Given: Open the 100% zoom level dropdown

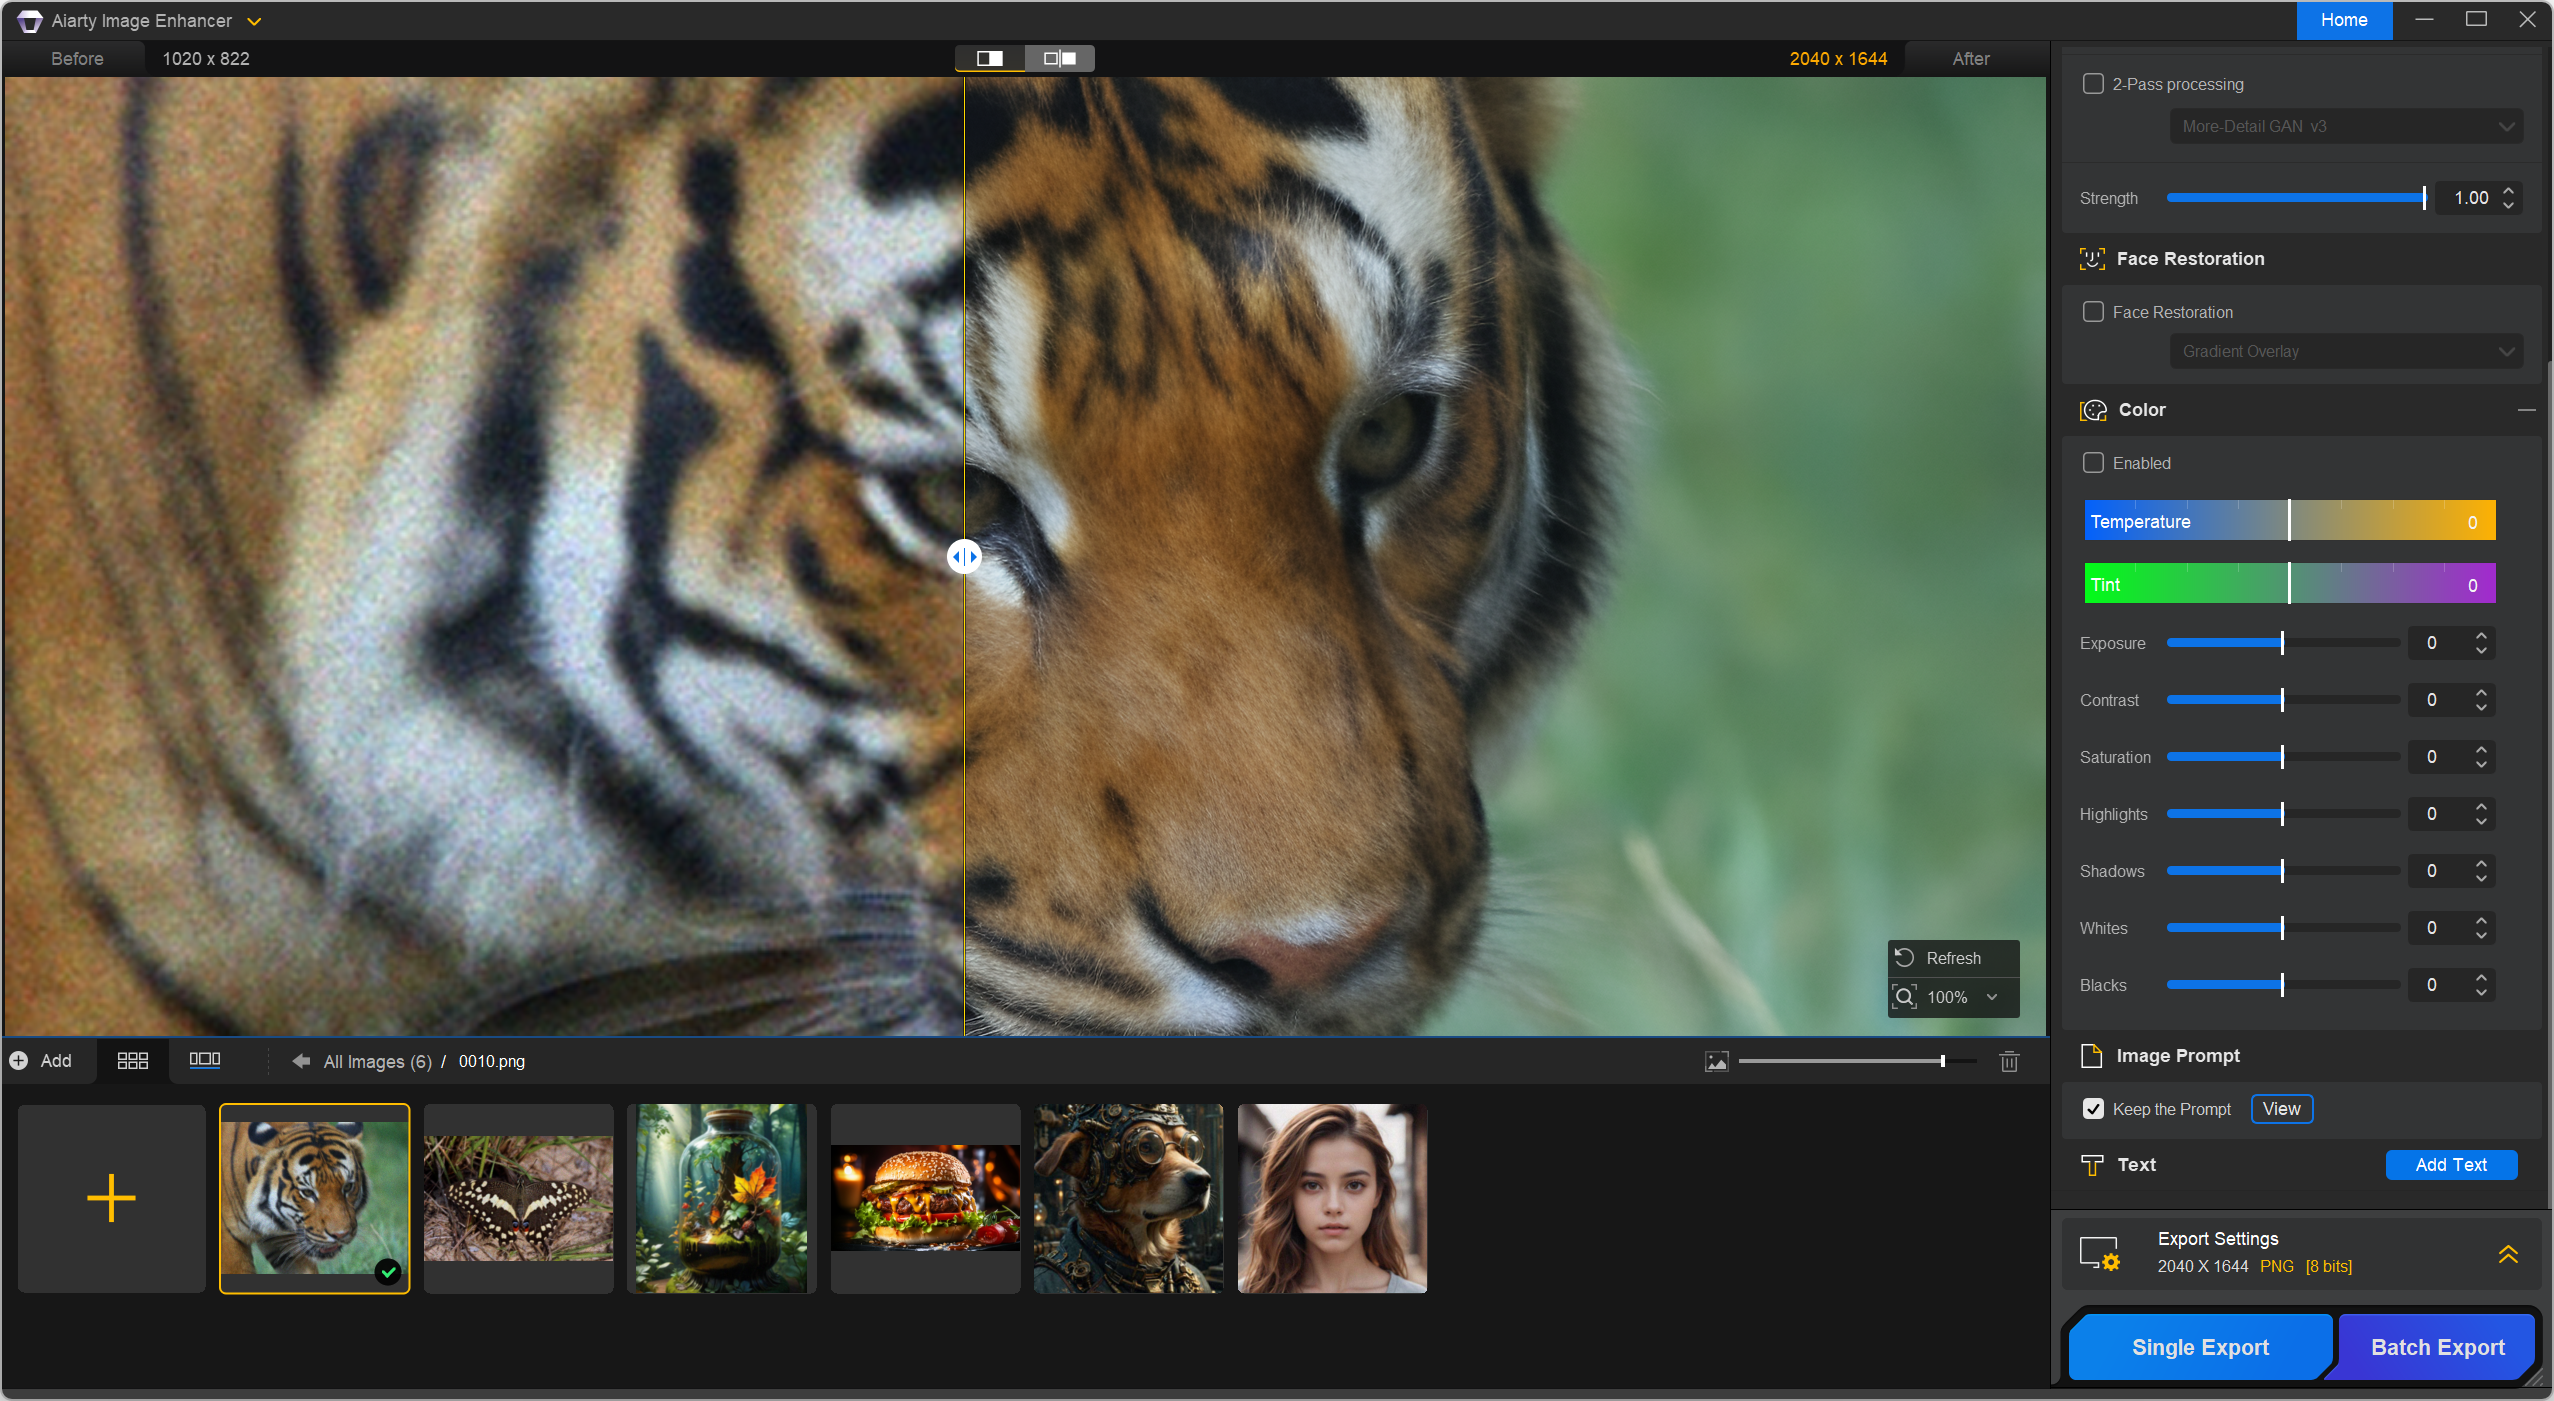Looking at the screenshot, I should (1992, 997).
